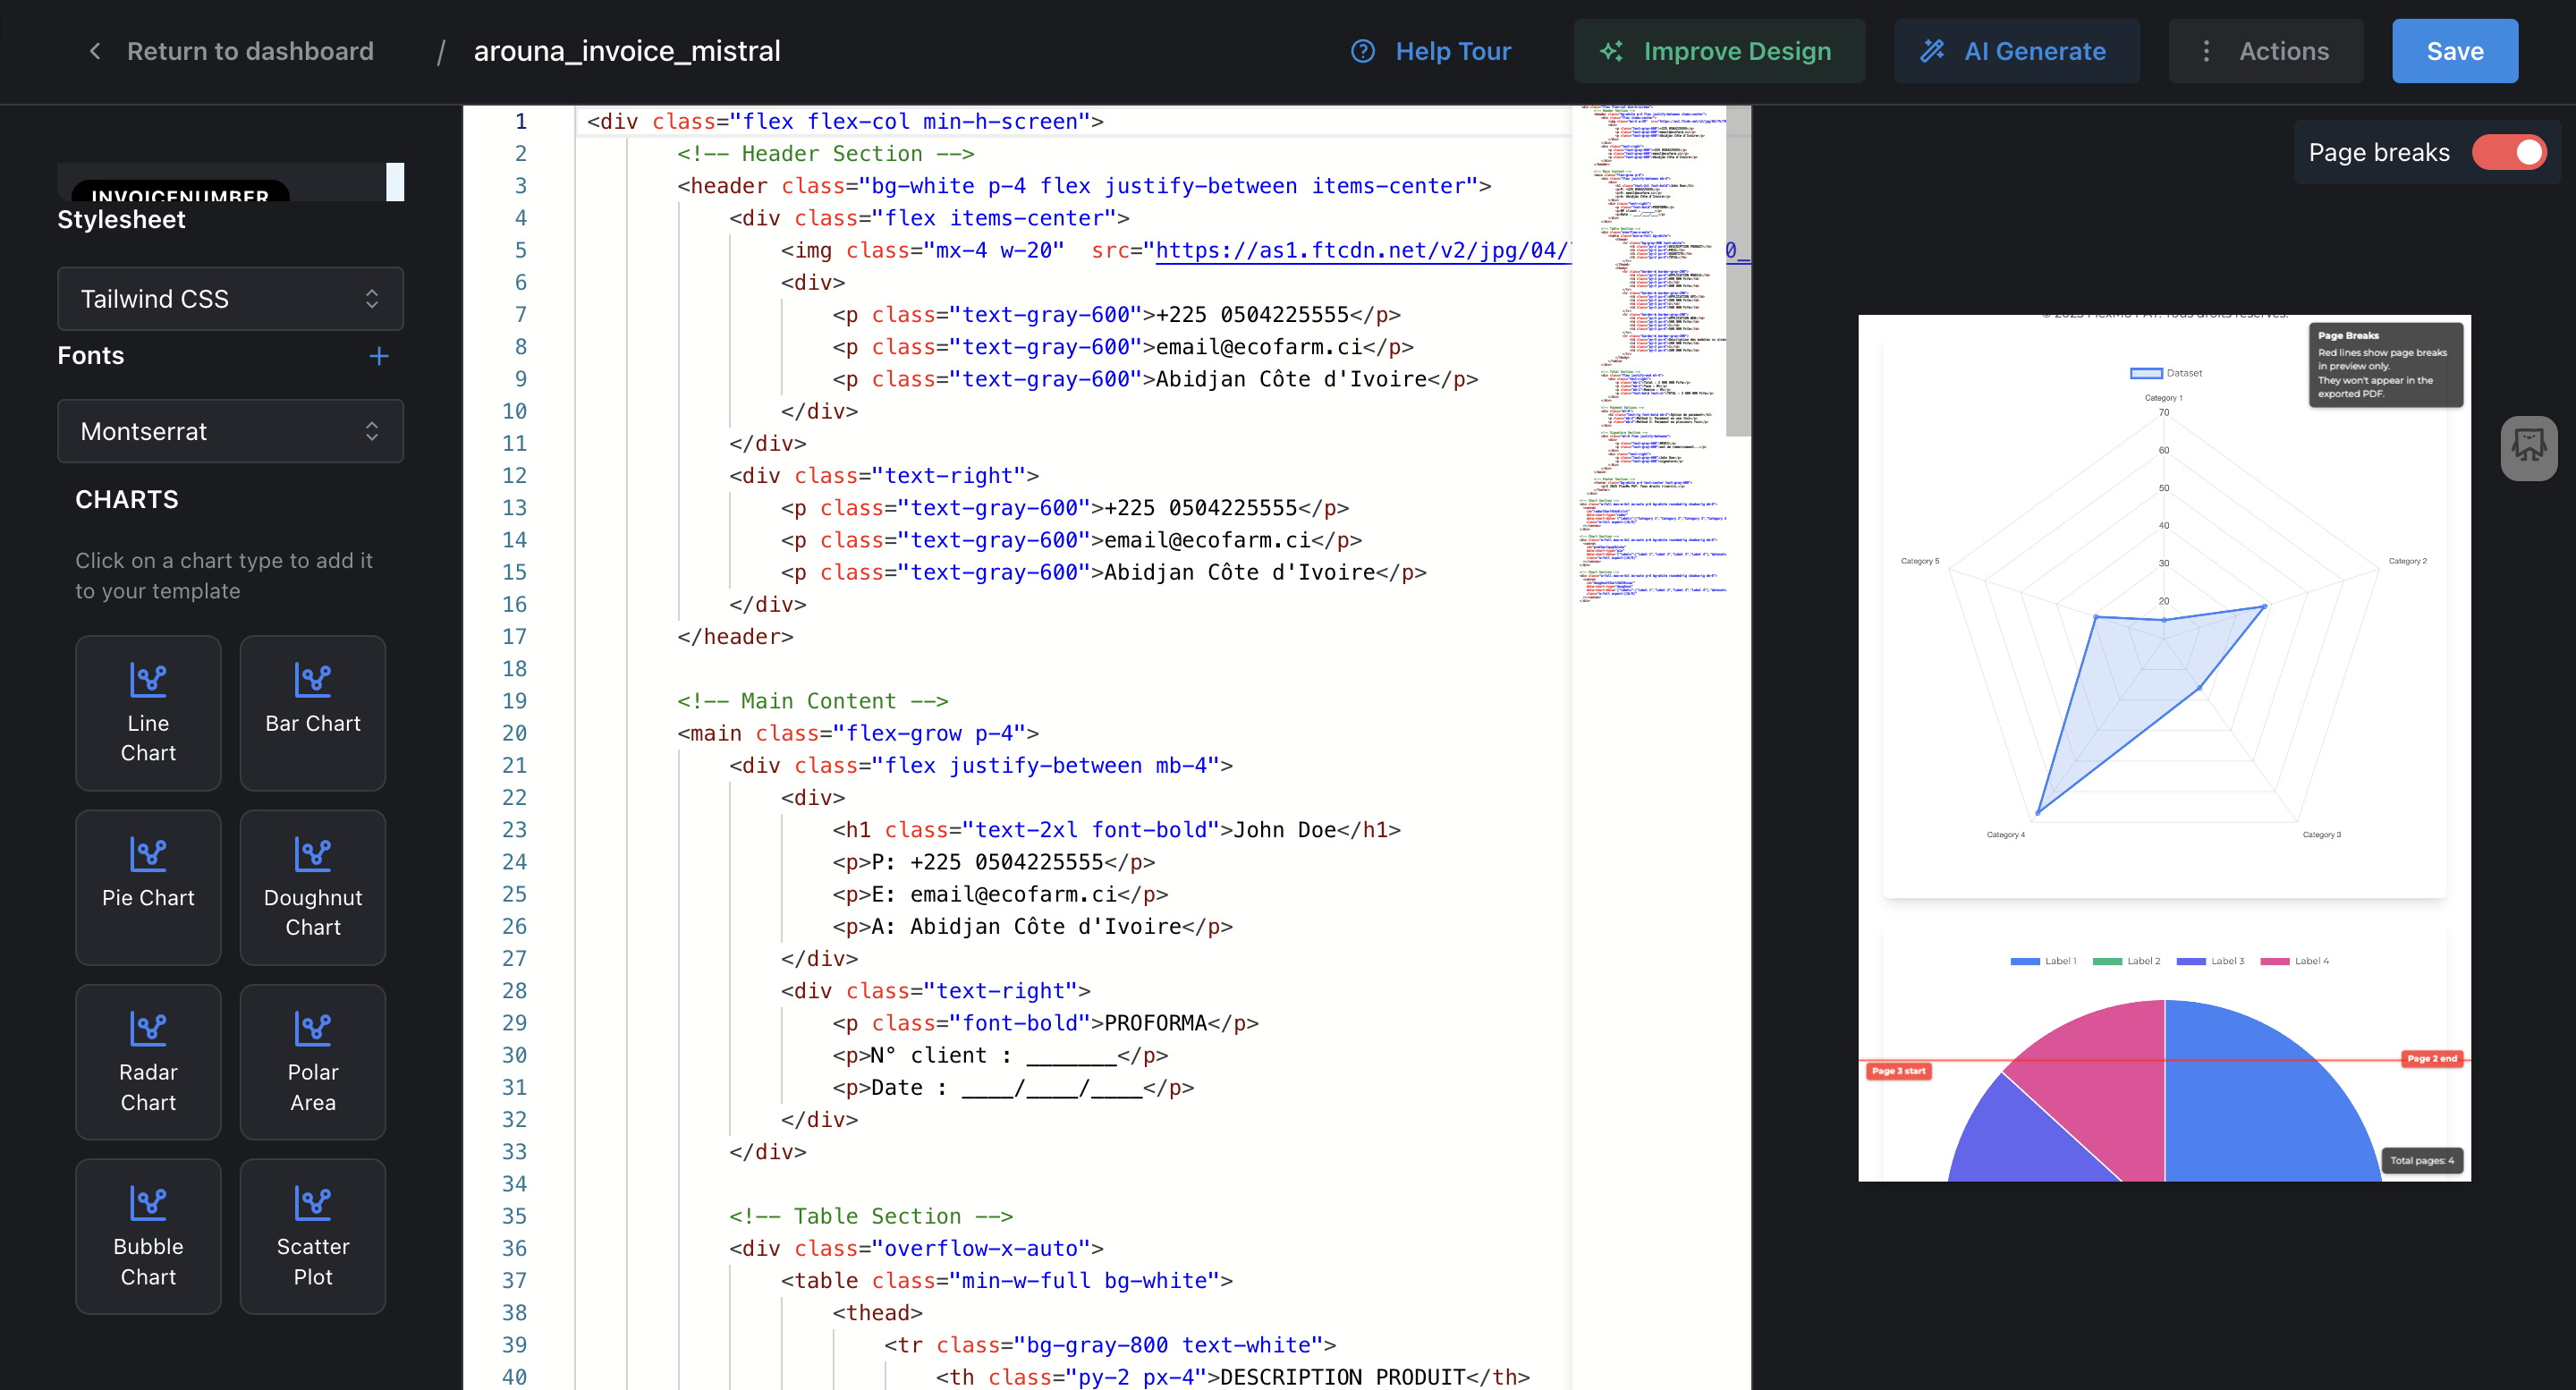Insert a Doughnut Chart into the template

click(x=313, y=887)
